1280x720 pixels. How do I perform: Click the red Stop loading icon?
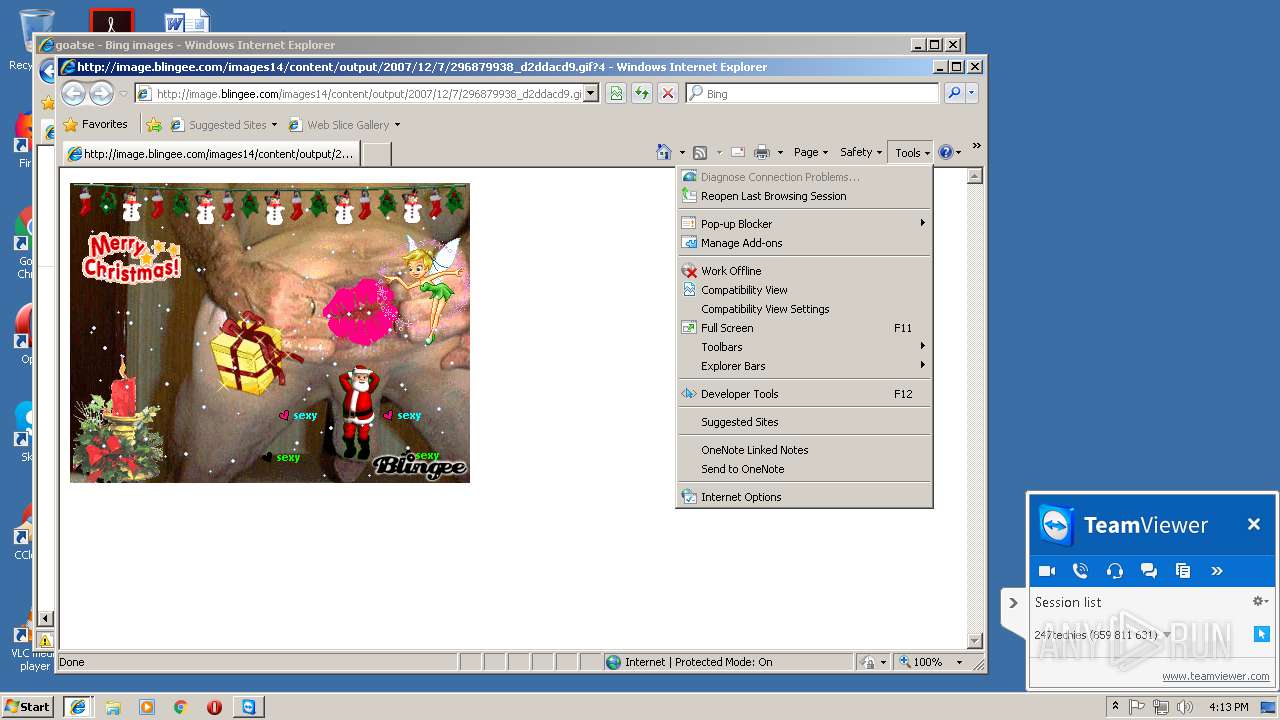tap(668, 93)
